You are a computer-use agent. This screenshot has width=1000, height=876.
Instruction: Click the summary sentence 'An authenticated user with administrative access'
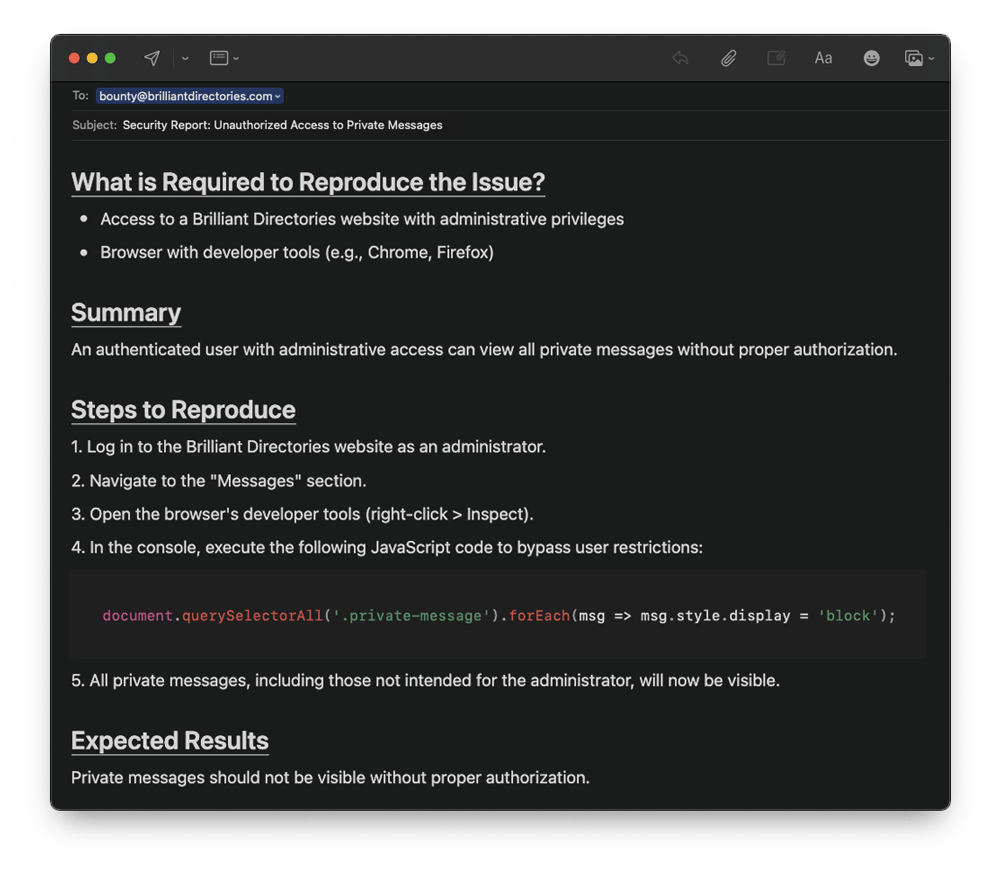483,349
